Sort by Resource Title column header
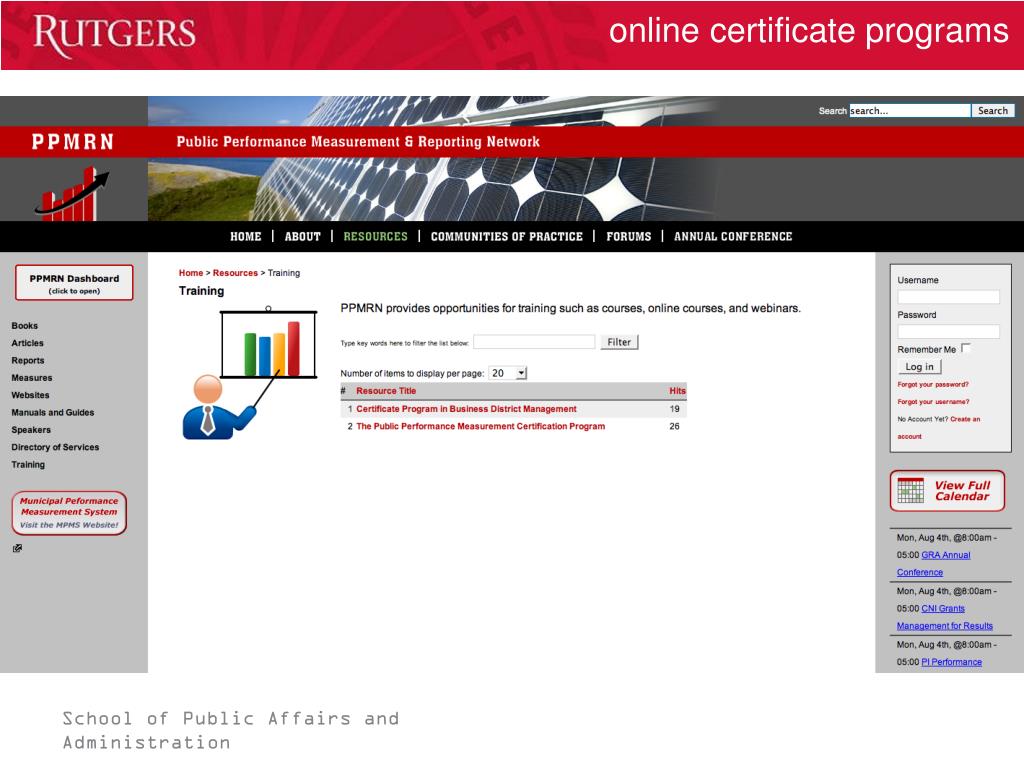 click(386, 391)
